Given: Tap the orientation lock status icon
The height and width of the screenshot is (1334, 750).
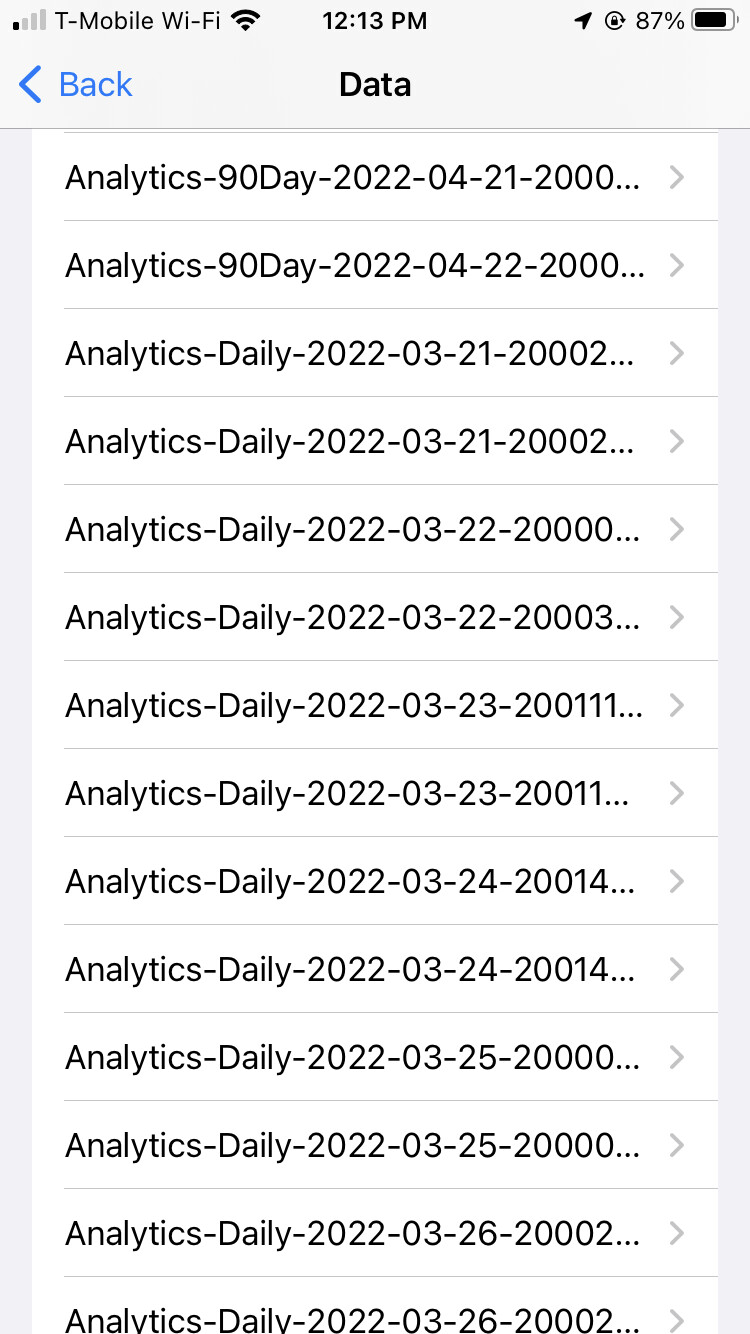Looking at the screenshot, I should coord(614,21).
